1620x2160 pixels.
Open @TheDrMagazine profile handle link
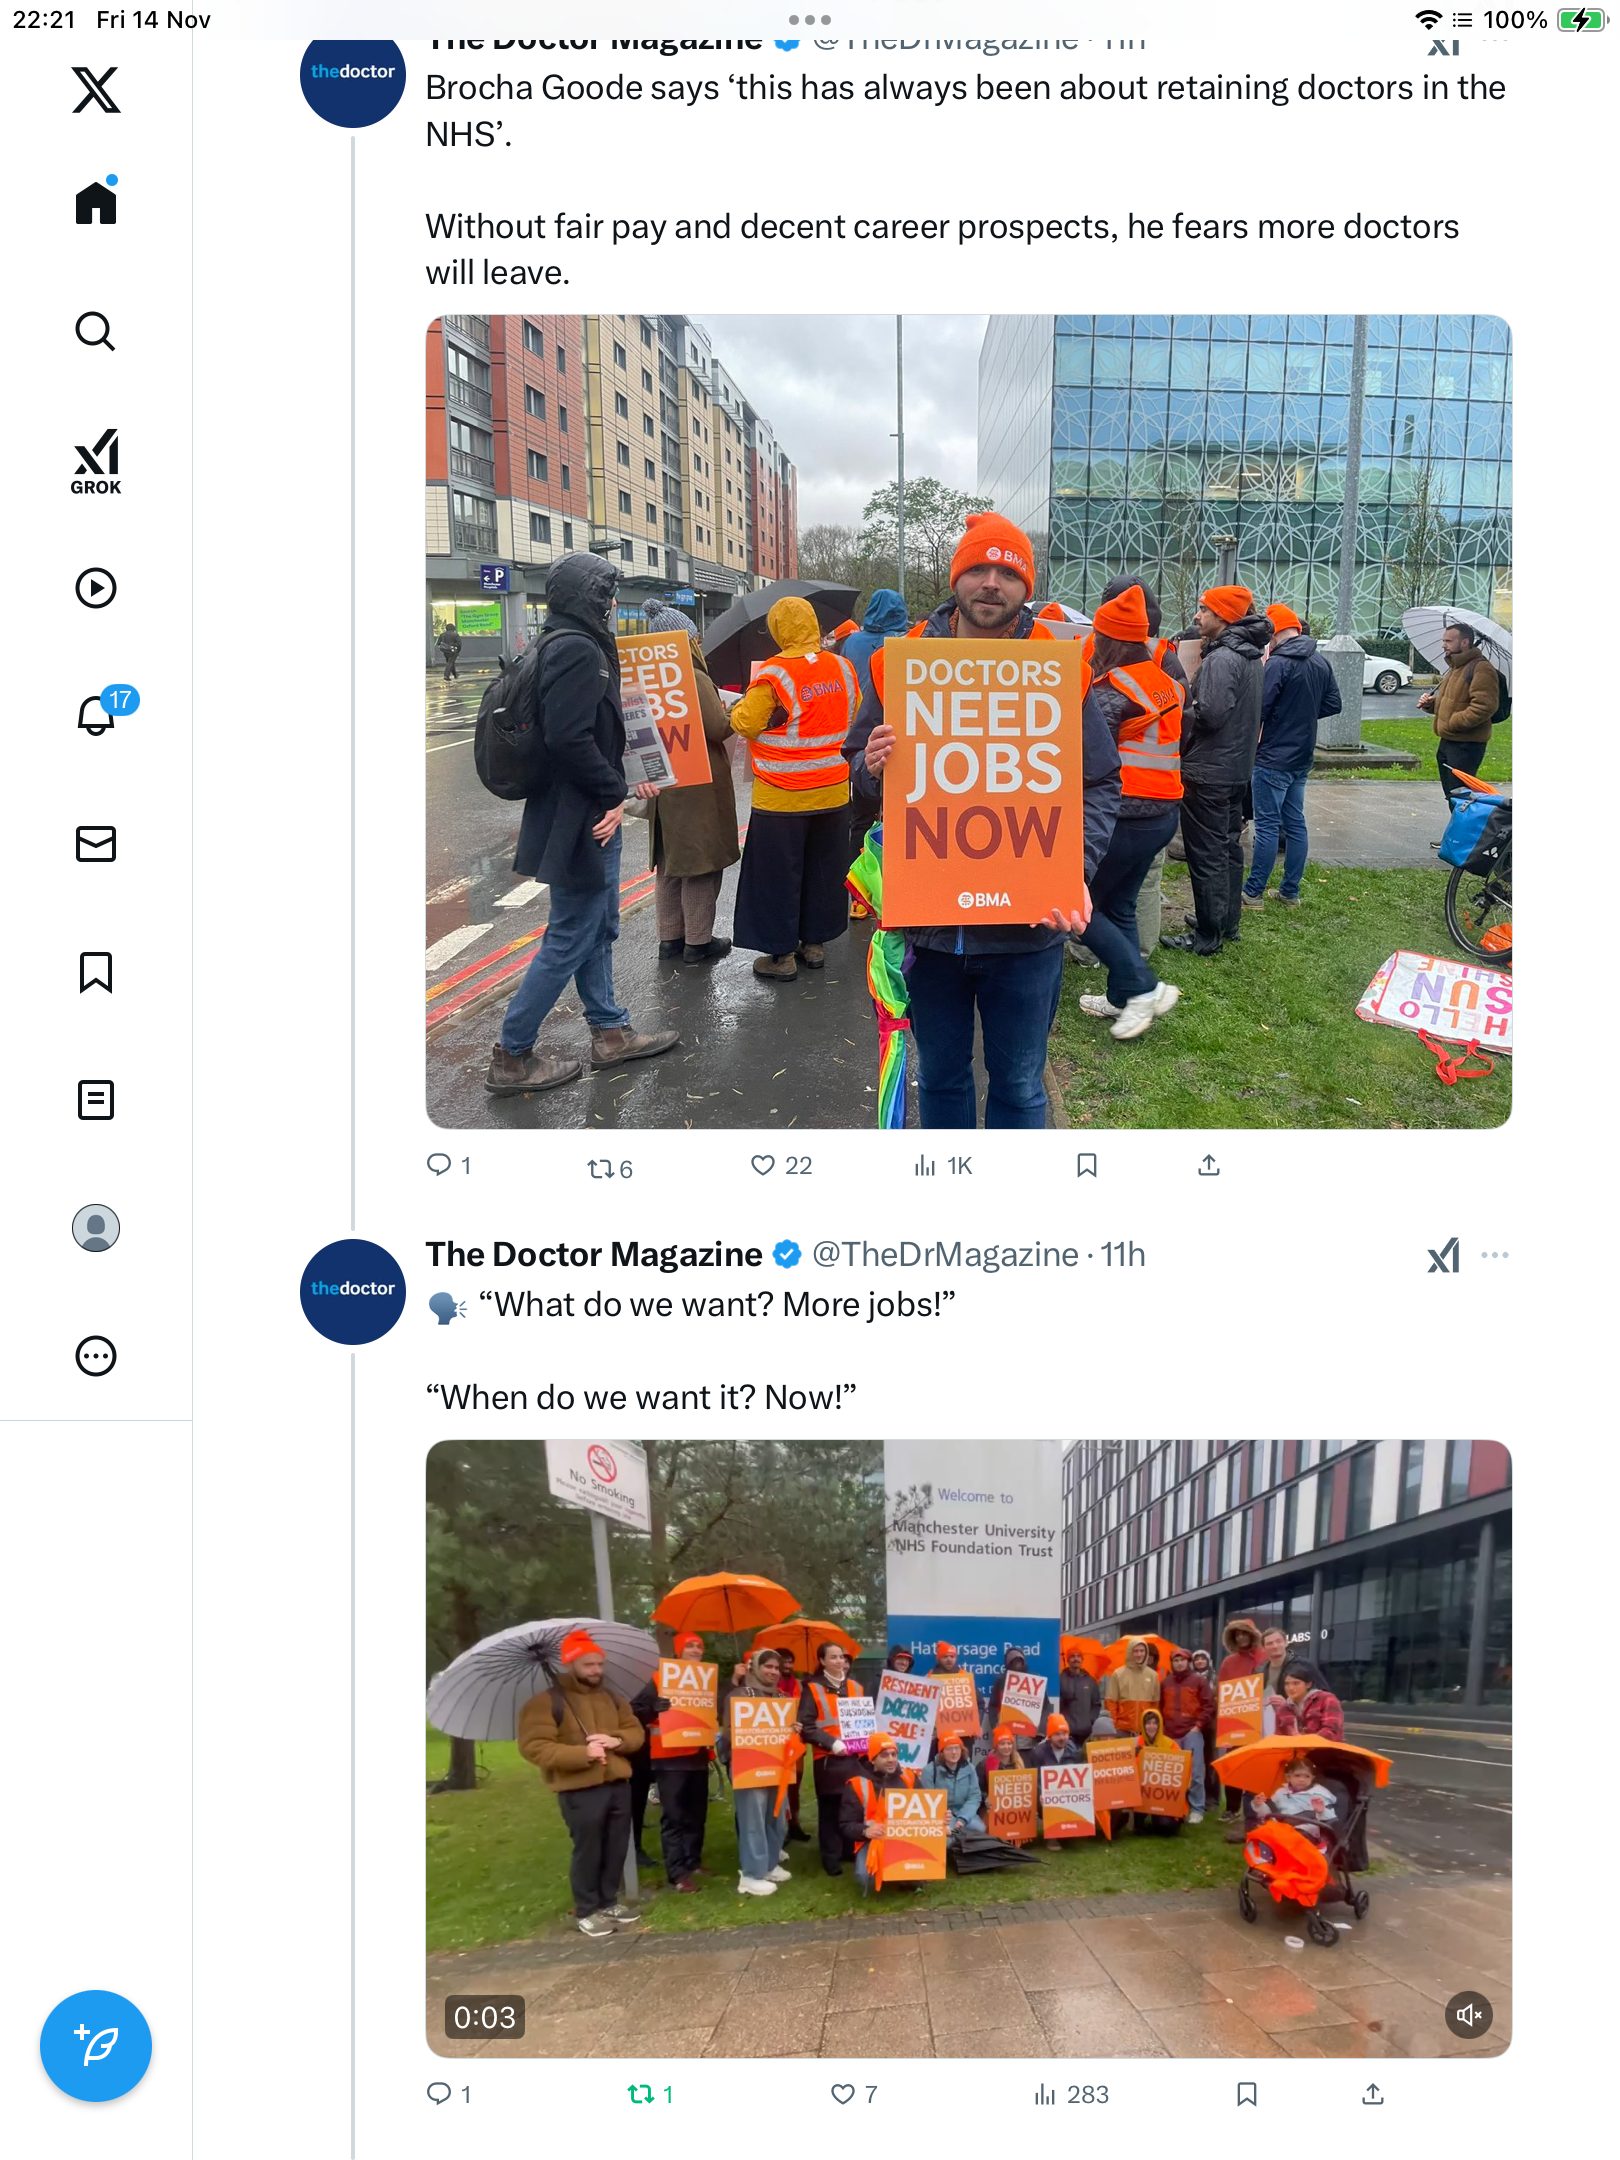945,1254
